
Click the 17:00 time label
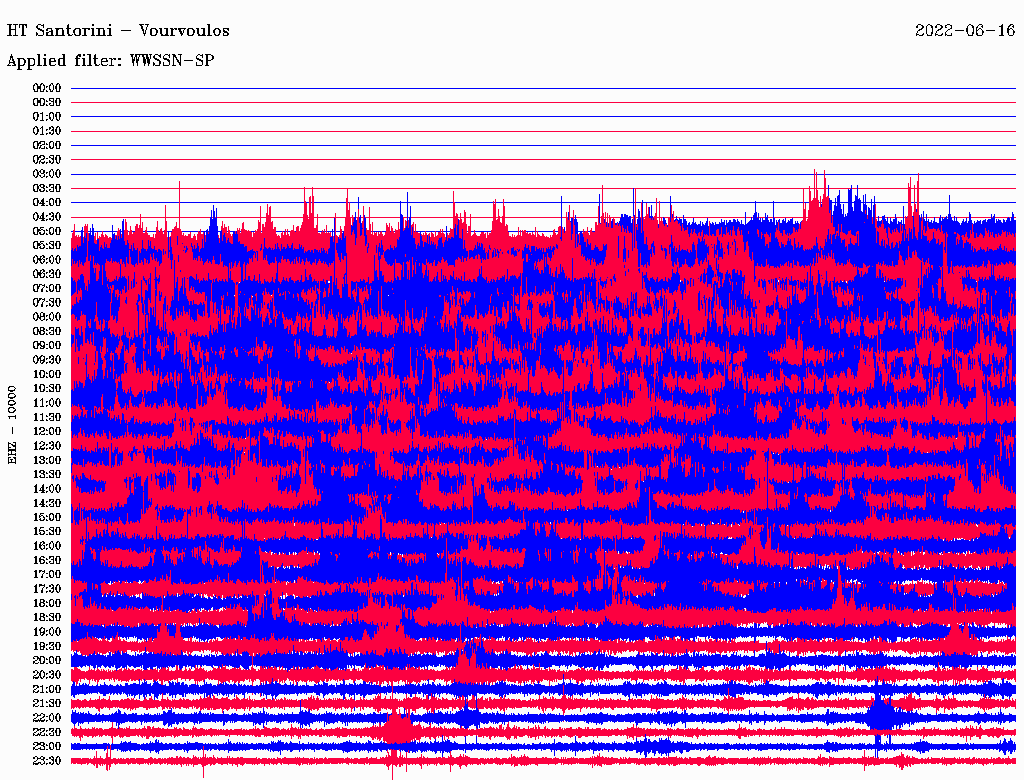click(x=47, y=574)
